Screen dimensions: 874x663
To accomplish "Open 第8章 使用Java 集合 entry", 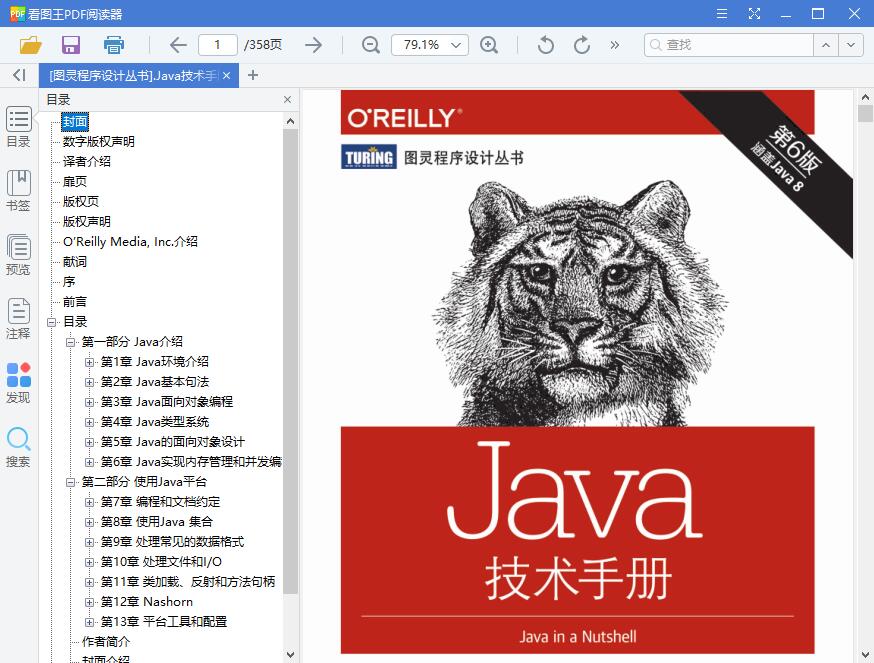I will pos(157,522).
